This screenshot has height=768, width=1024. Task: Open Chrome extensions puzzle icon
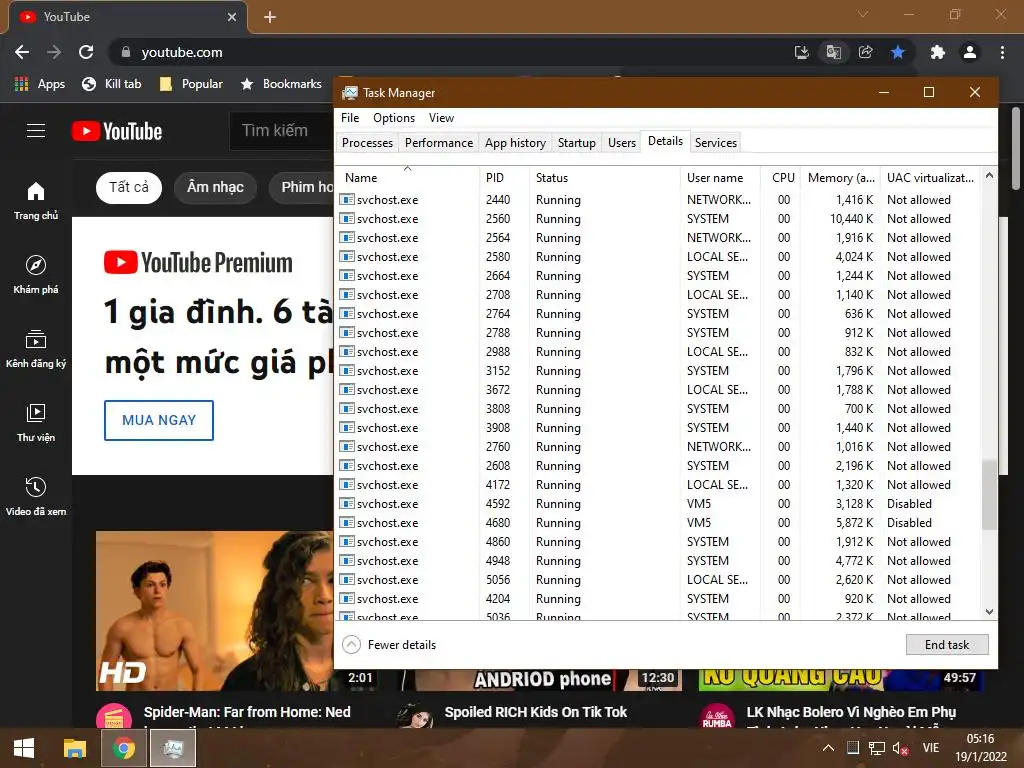938,52
